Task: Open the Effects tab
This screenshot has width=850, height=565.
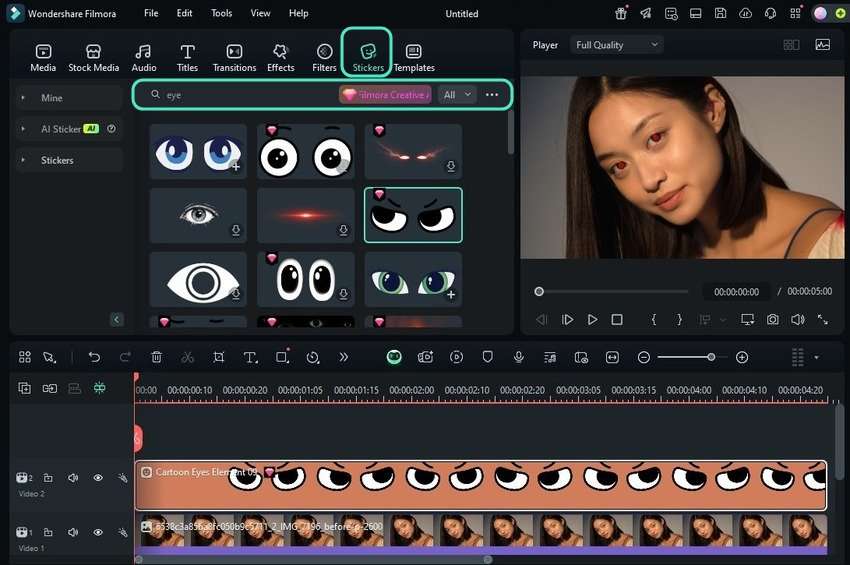Action: click(x=280, y=58)
